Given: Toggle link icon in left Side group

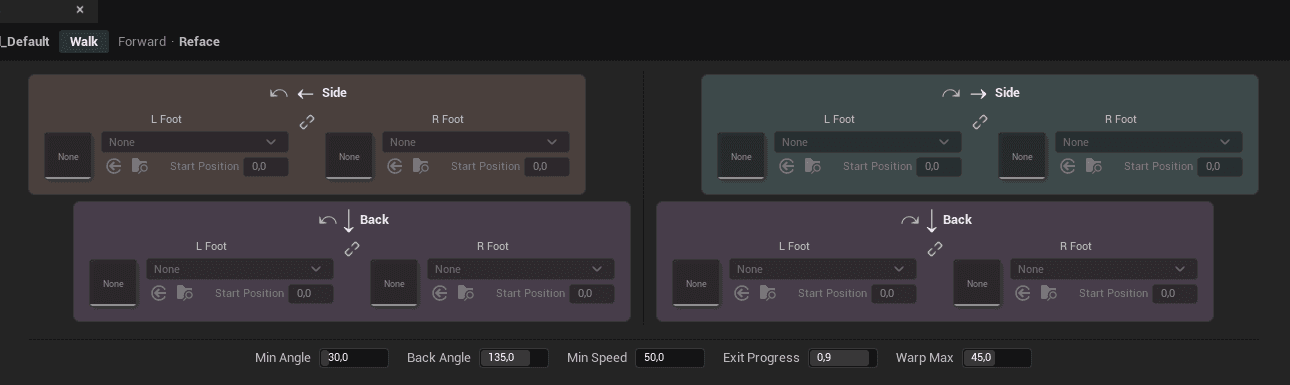Looking at the screenshot, I should pyautogui.click(x=307, y=122).
